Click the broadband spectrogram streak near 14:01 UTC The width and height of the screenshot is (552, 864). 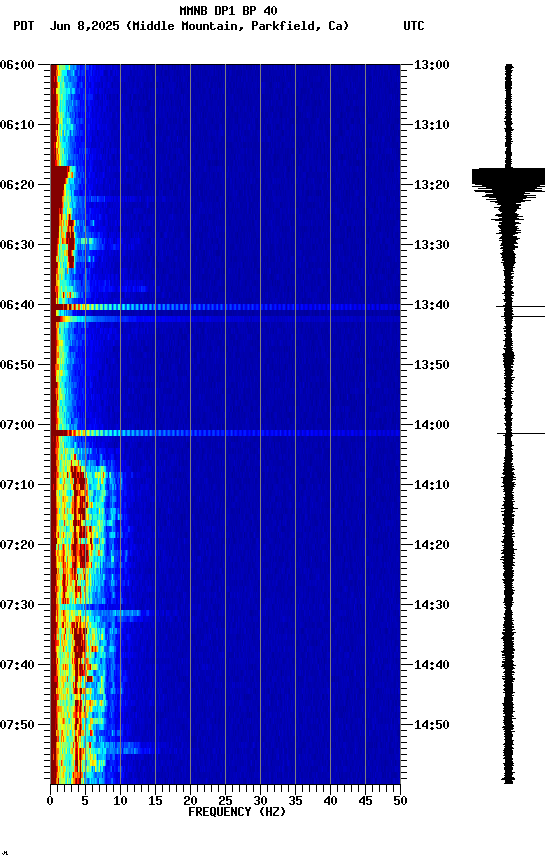point(225,433)
